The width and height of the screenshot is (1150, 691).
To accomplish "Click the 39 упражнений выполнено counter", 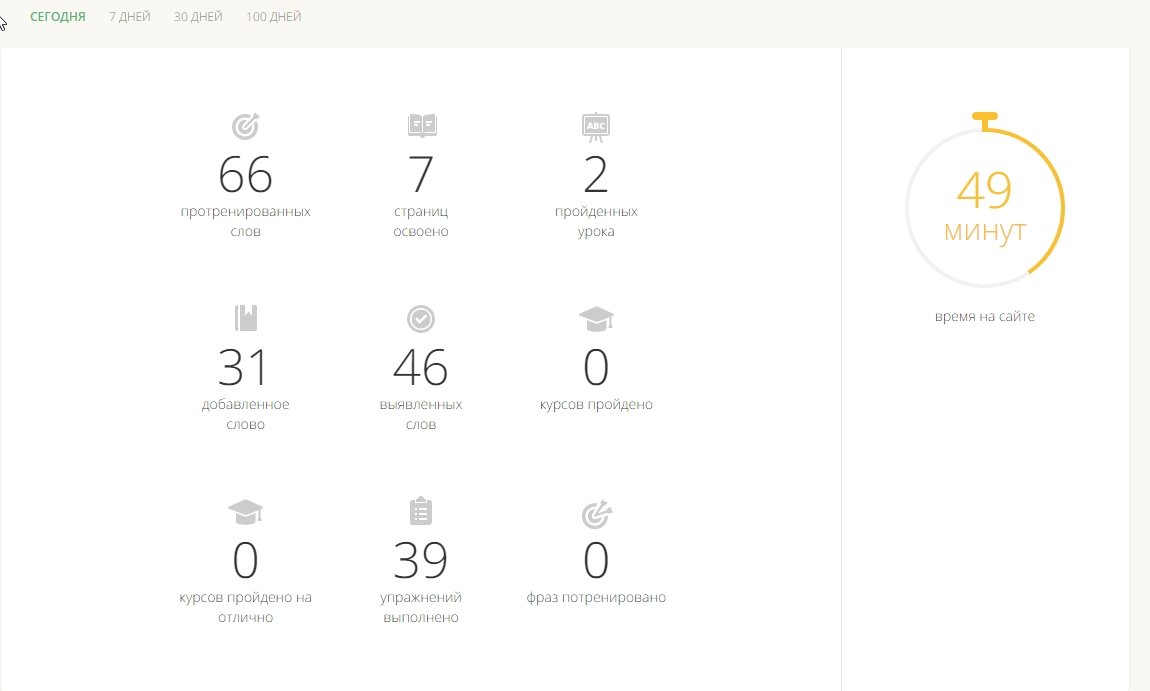I will coord(421,561).
